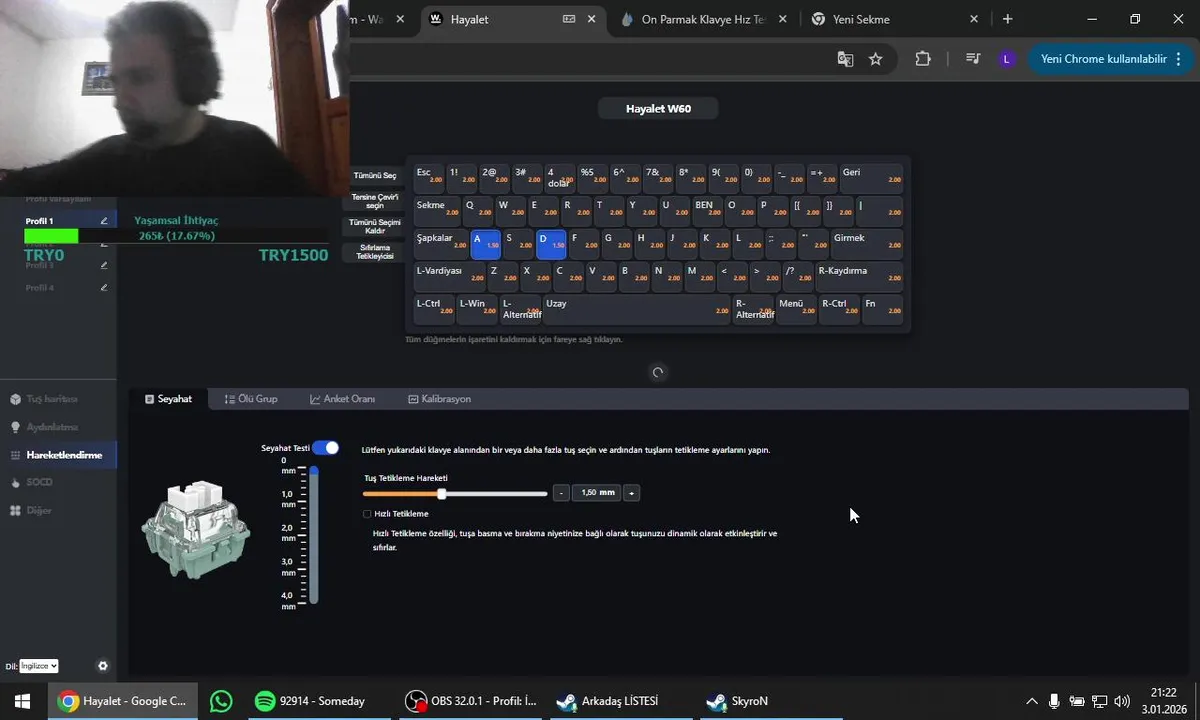
Task: Open WhatsApp from the taskbar
Action: pyautogui.click(x=221, y=701)
